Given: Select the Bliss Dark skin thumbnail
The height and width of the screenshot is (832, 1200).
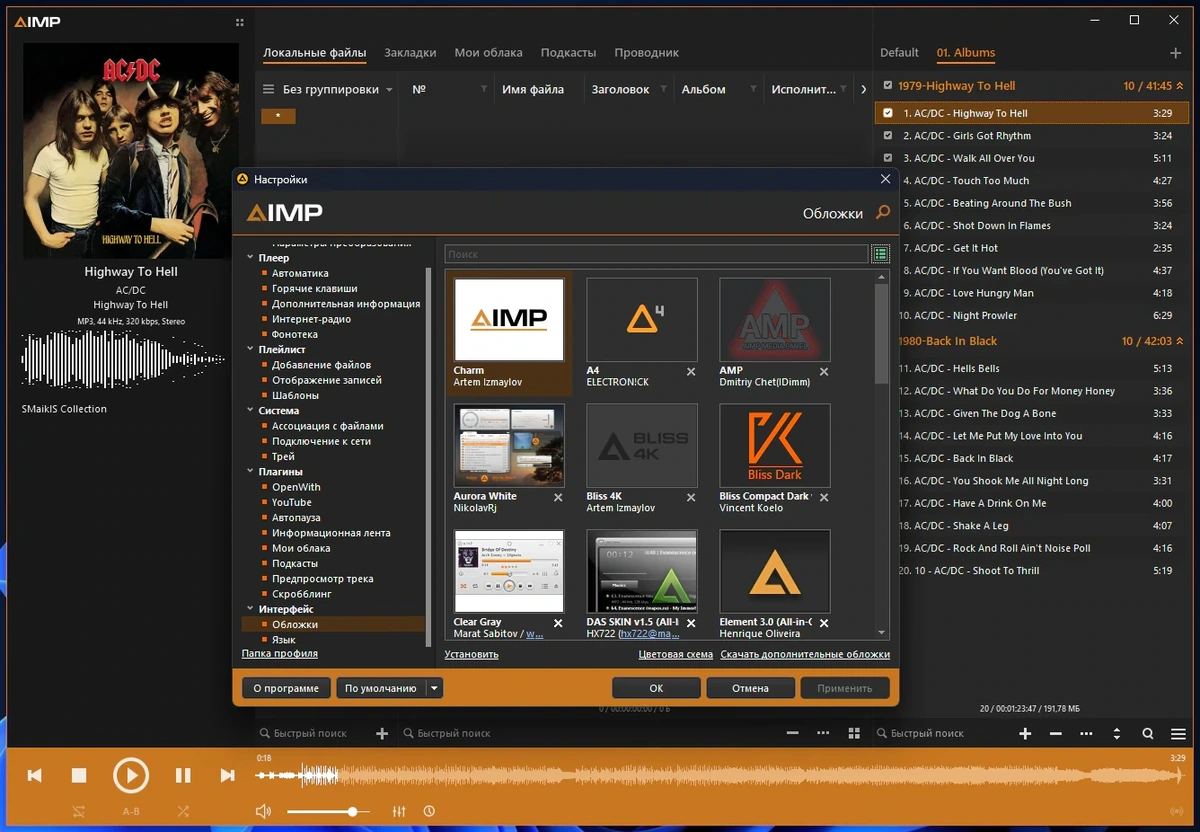Looking at the screenshot, I should [775, 445].
